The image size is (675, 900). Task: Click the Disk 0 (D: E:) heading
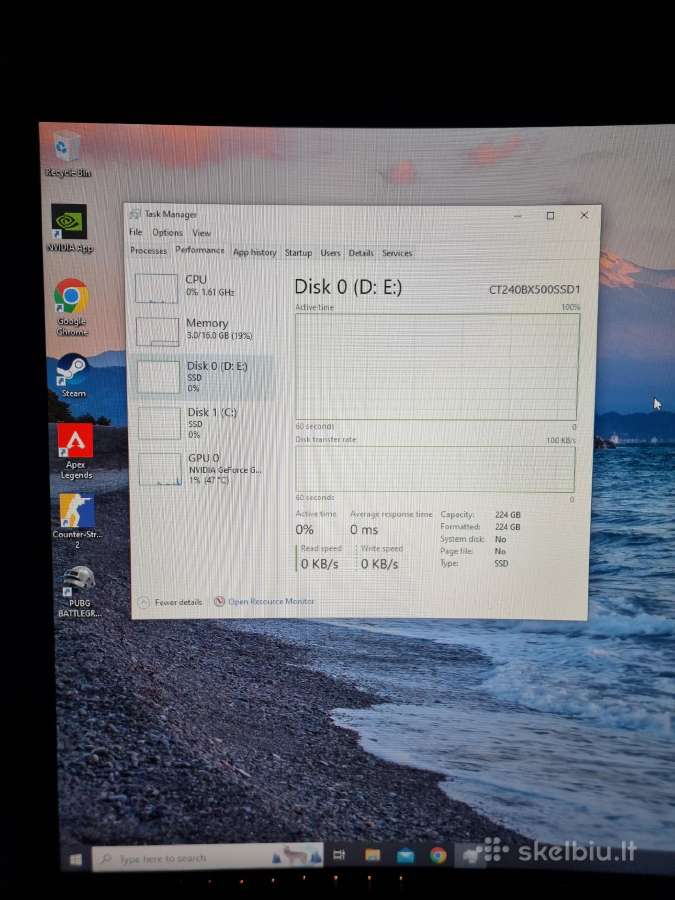tap(348, 287)
